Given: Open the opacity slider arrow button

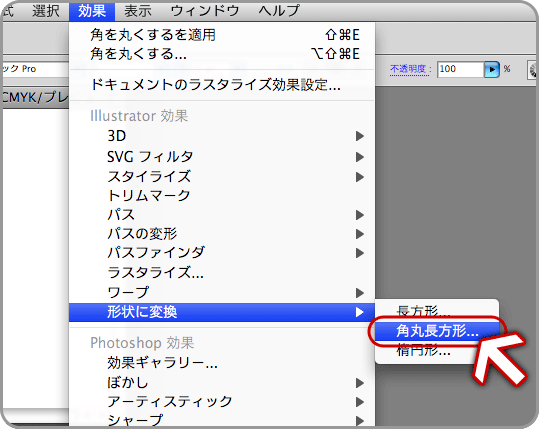Looking at the screenshot, I should pos(492,69).
